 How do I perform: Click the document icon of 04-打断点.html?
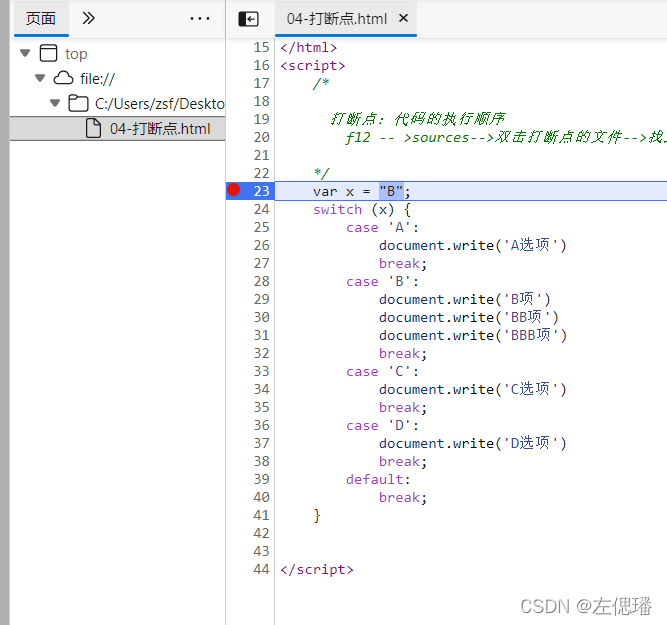pyautogui.click(x=93, y=128)
